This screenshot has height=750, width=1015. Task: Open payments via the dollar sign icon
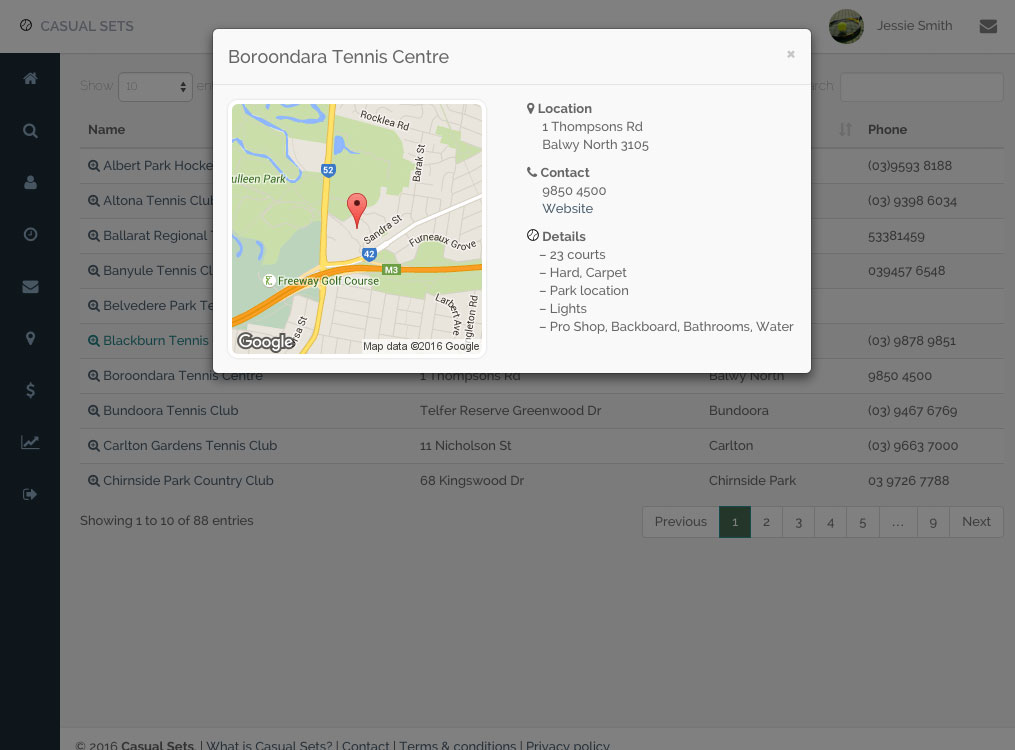pyautogui.click(x=30, y=390)
